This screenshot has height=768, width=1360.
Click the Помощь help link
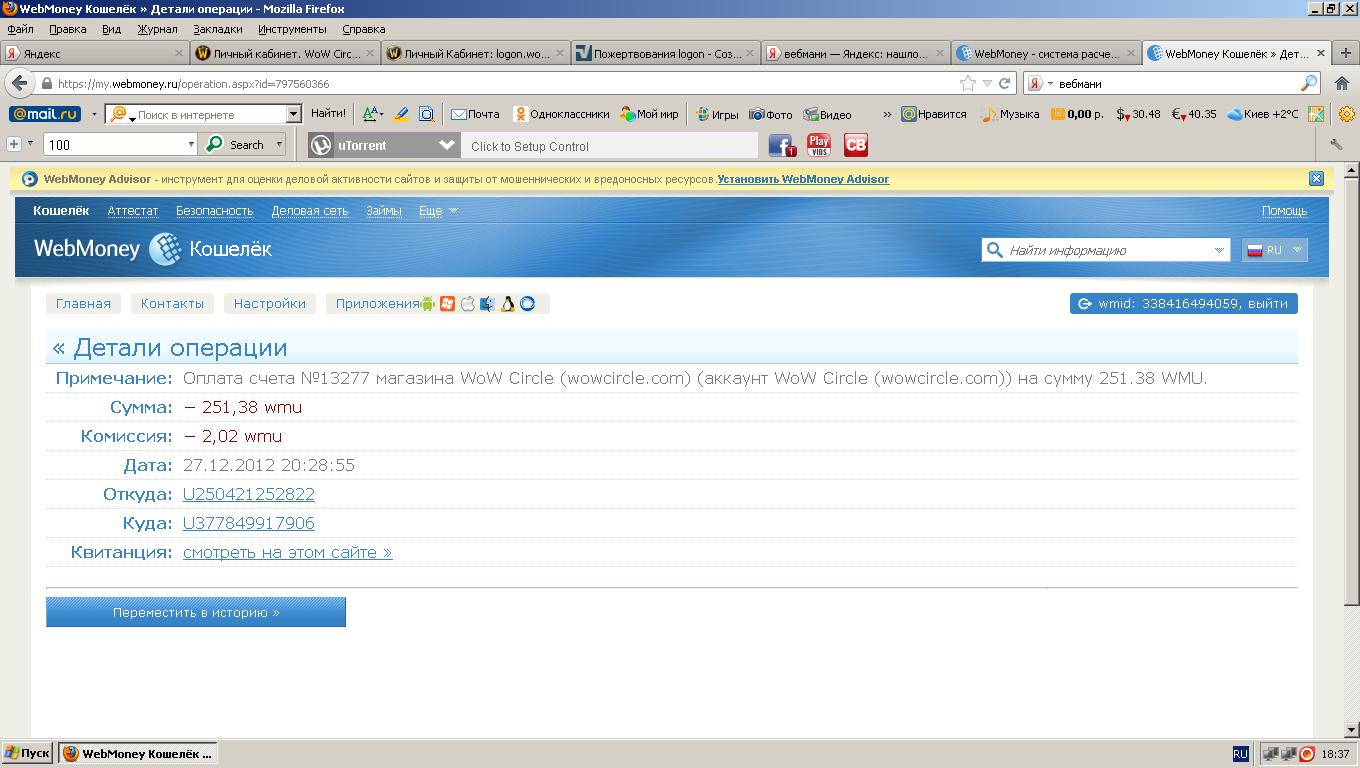point(1284,211)
